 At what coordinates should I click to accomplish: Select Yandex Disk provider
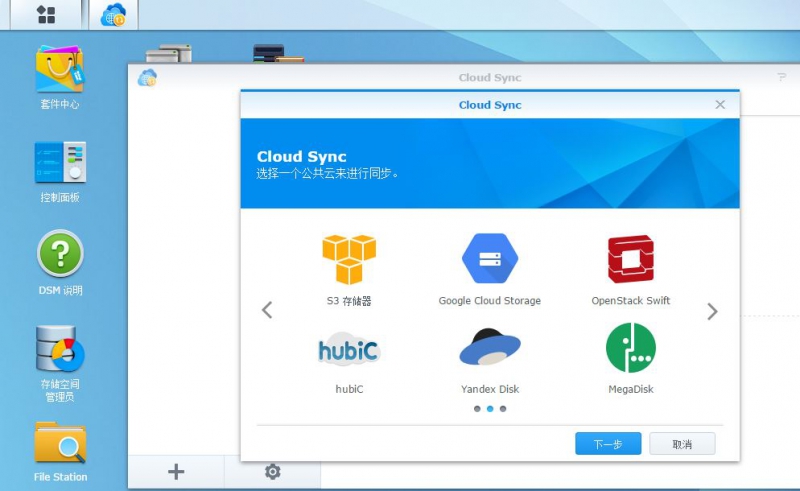coord(489,348)
